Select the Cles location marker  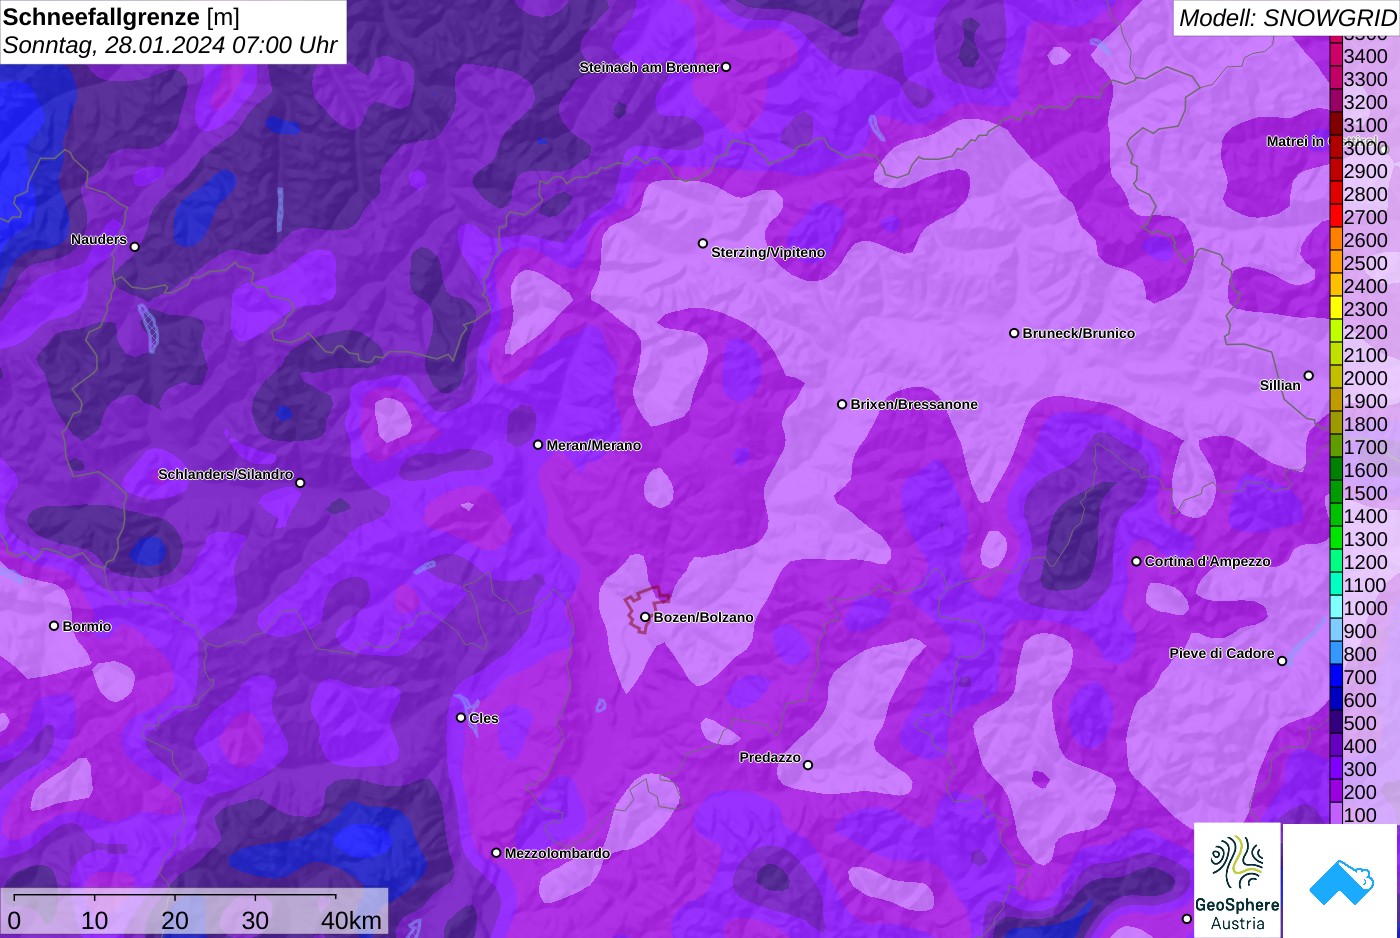click(461, 717)
